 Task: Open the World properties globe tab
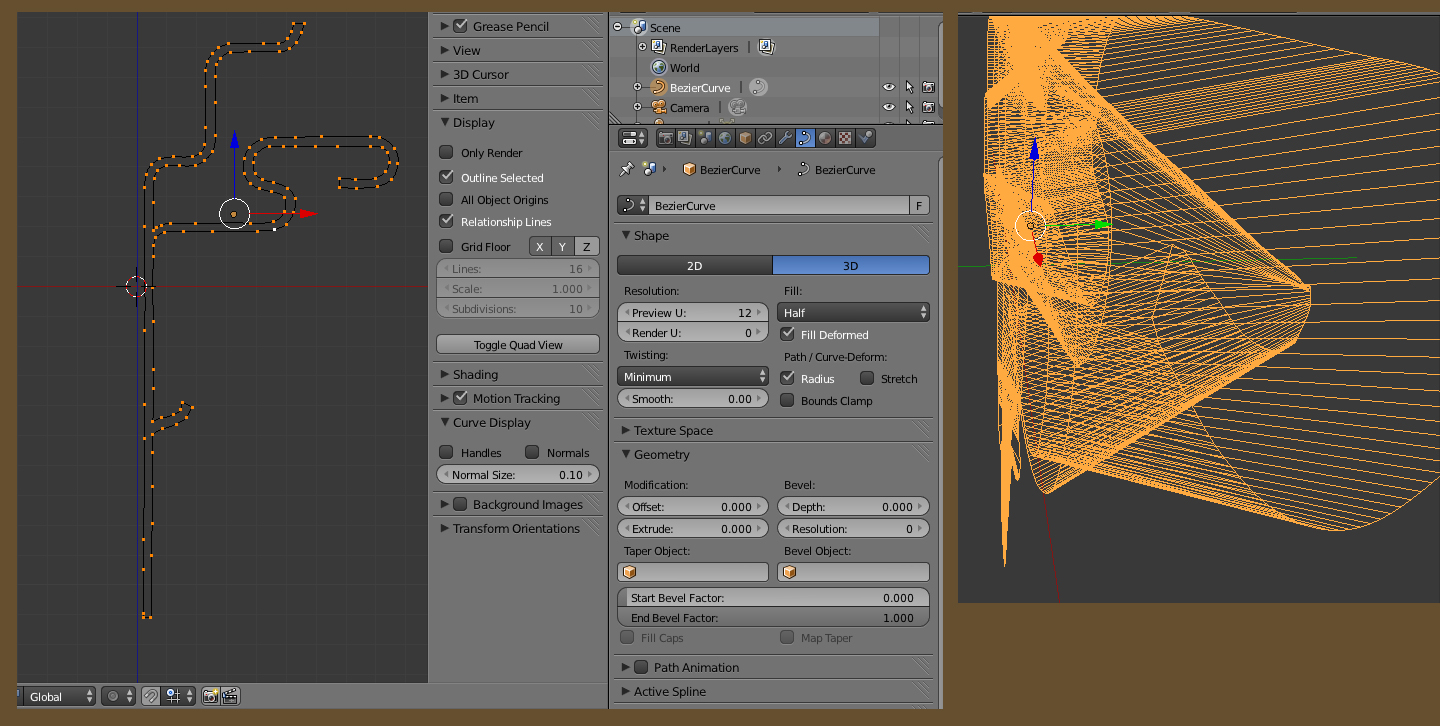tap(724, 138)
